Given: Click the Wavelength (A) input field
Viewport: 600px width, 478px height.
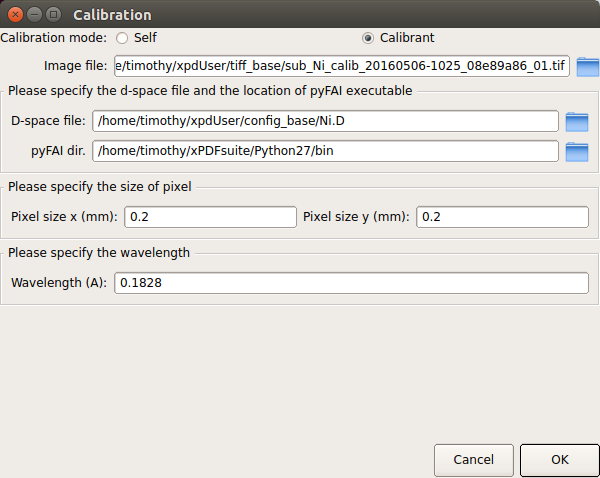Looking at the screenshot, I should (x=351, y=283).
